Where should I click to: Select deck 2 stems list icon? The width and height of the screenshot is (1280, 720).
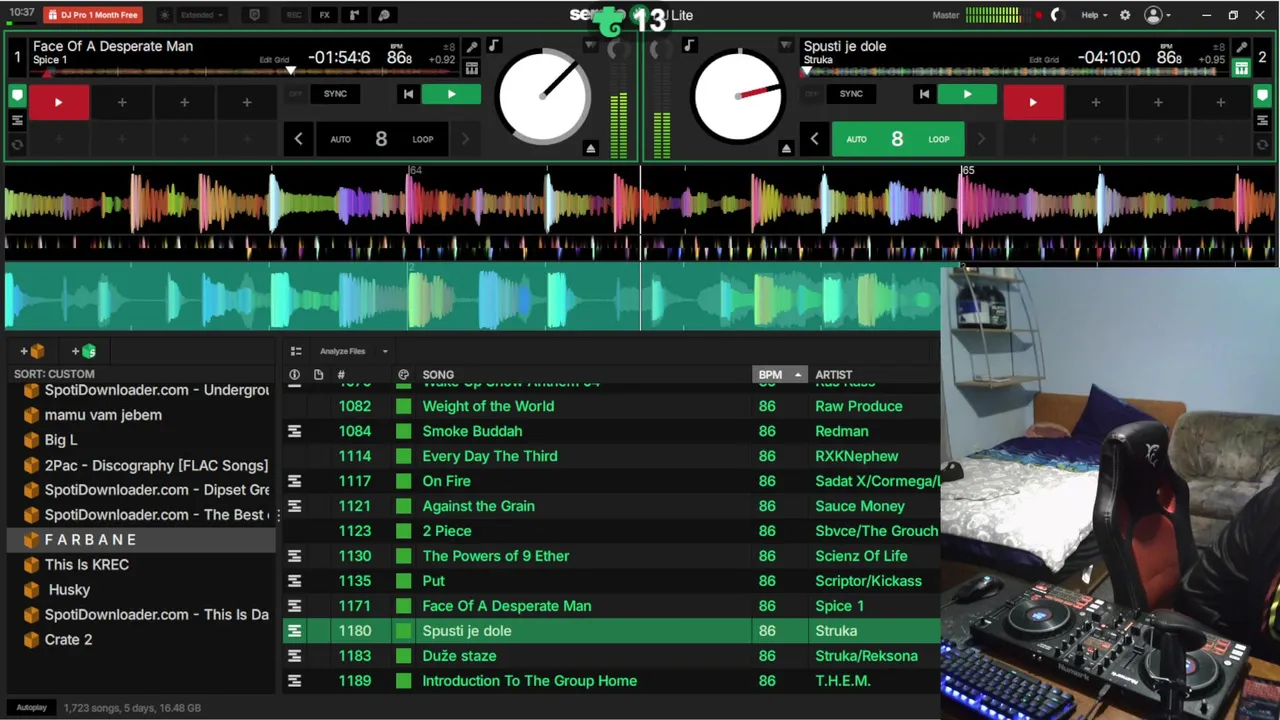[x=1262, y=121]
